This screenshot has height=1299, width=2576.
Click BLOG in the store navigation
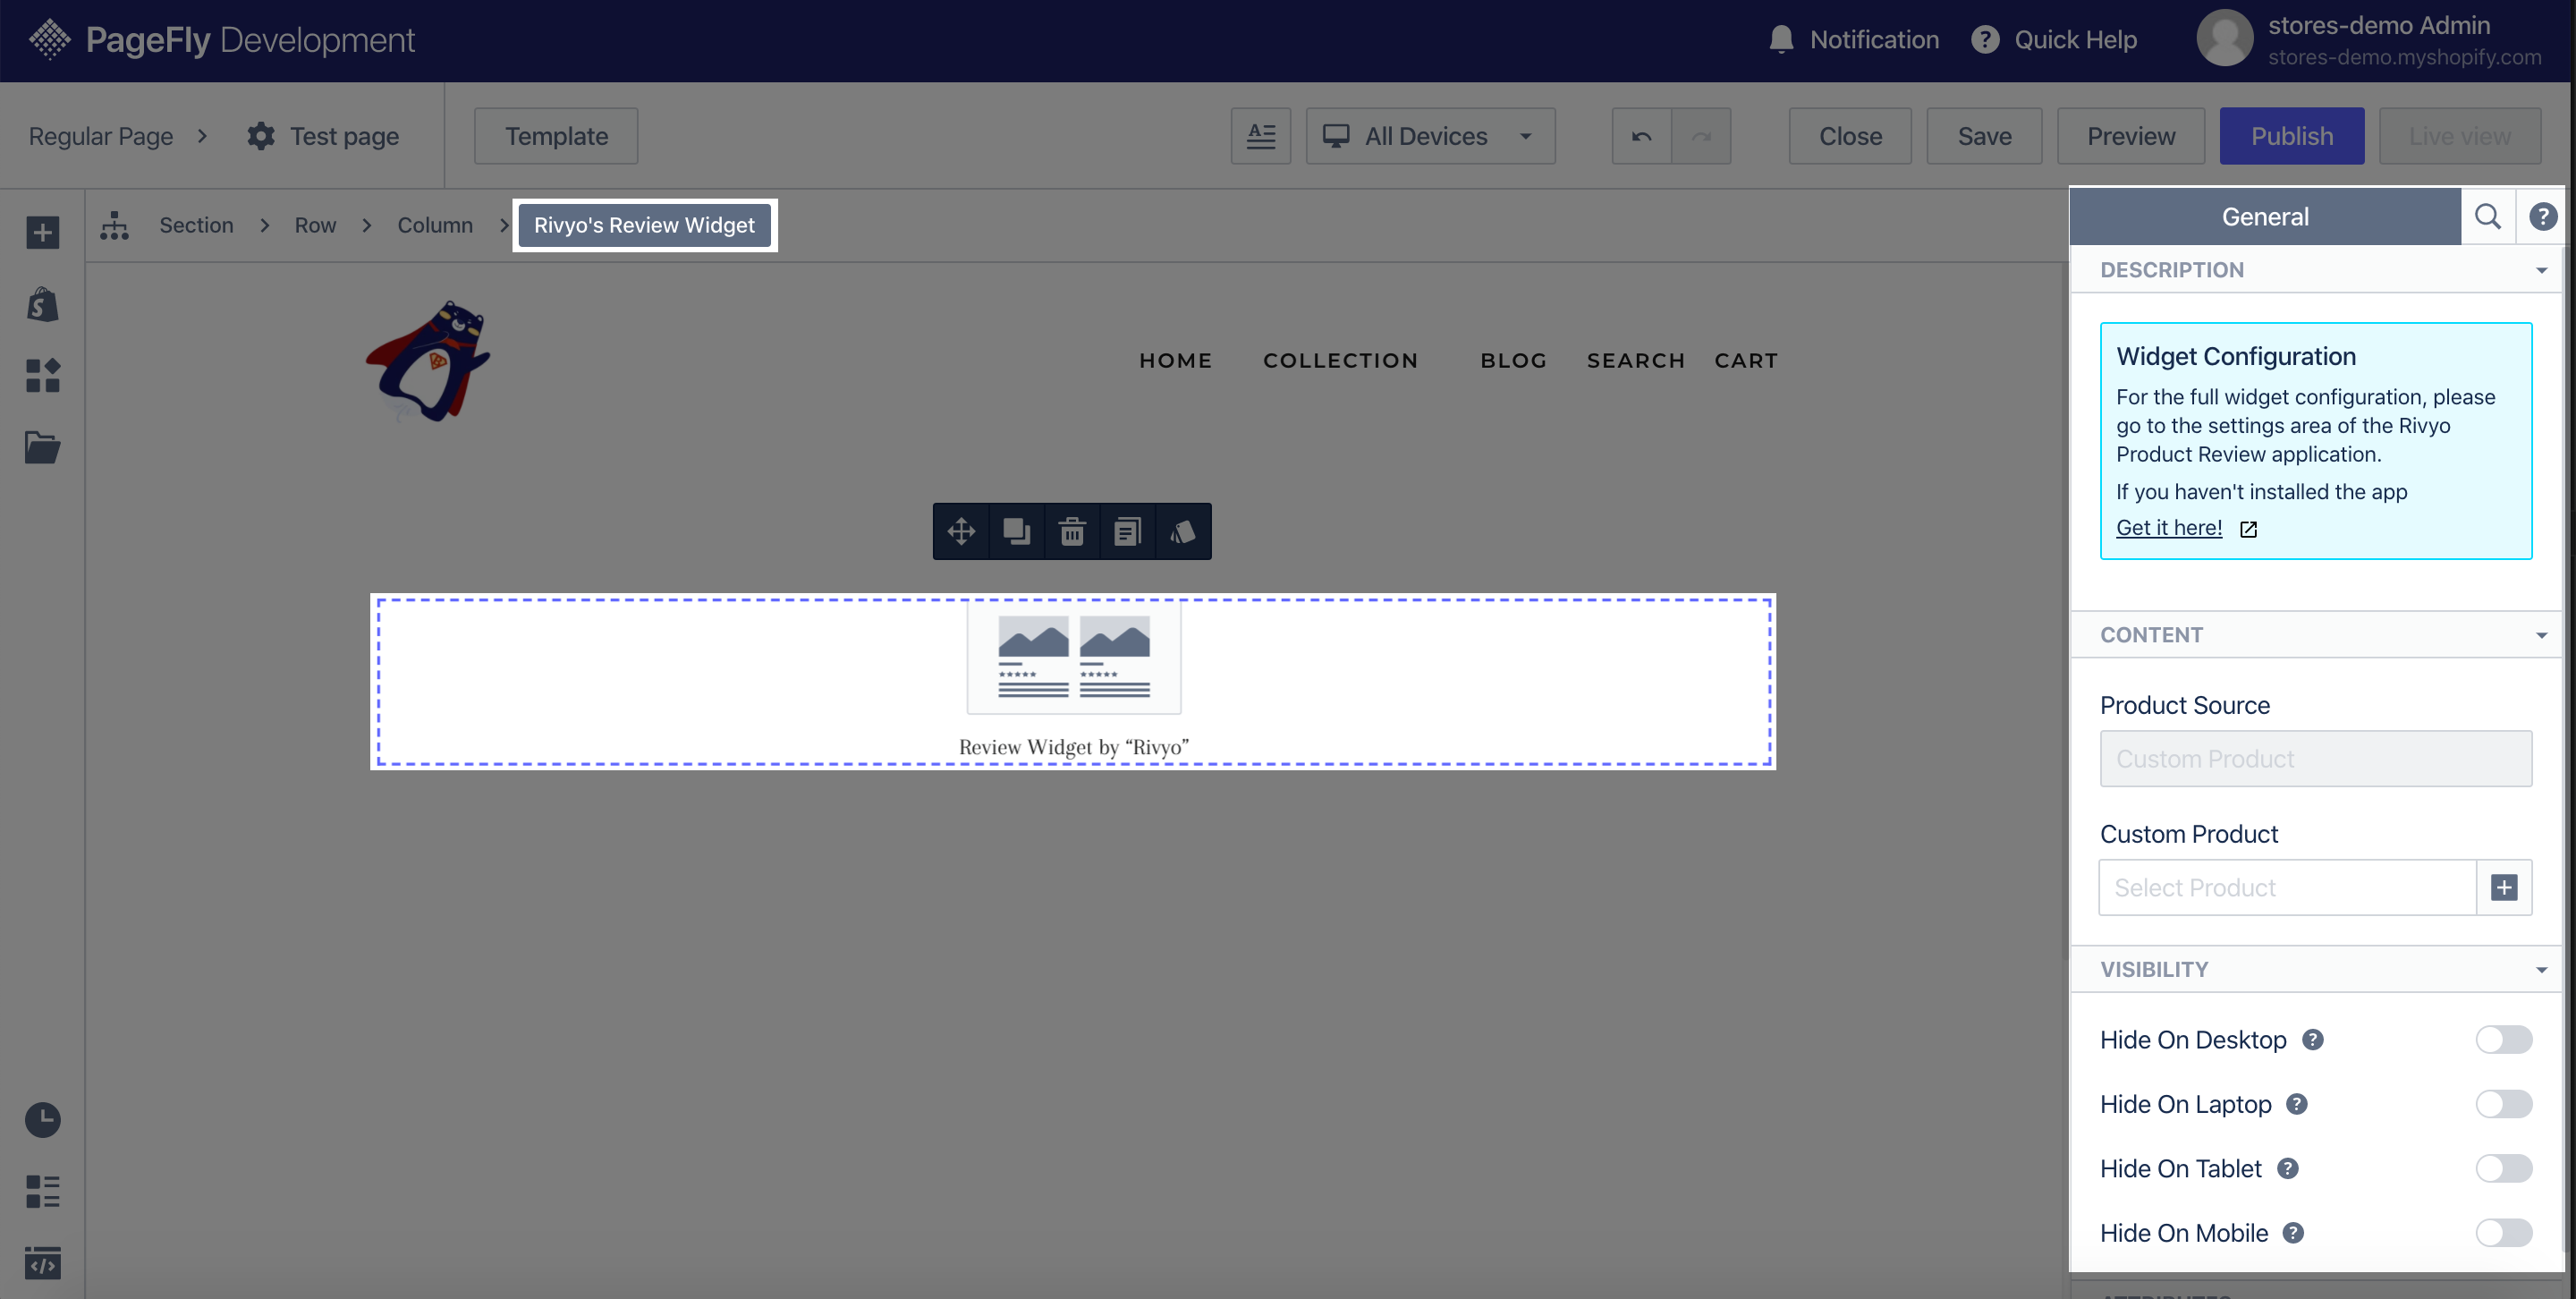1513,360
